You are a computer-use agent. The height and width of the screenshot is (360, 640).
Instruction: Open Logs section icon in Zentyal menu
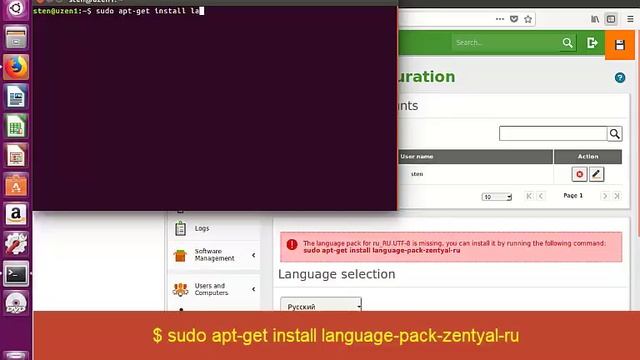coord(180,229)
